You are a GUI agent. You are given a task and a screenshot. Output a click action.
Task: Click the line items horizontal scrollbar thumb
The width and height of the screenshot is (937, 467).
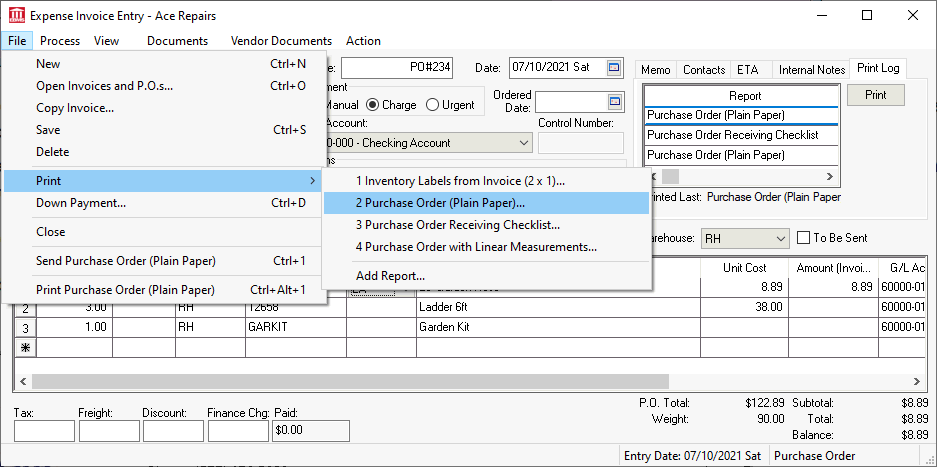click(x=350, y=381)
